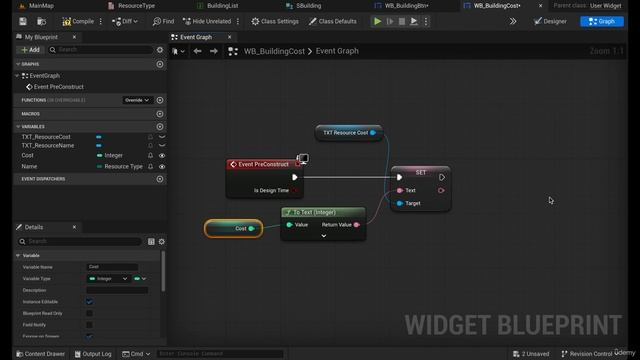The image size is (640, 360).
Task: Collapse the Variables section
Action: (18, 127)
